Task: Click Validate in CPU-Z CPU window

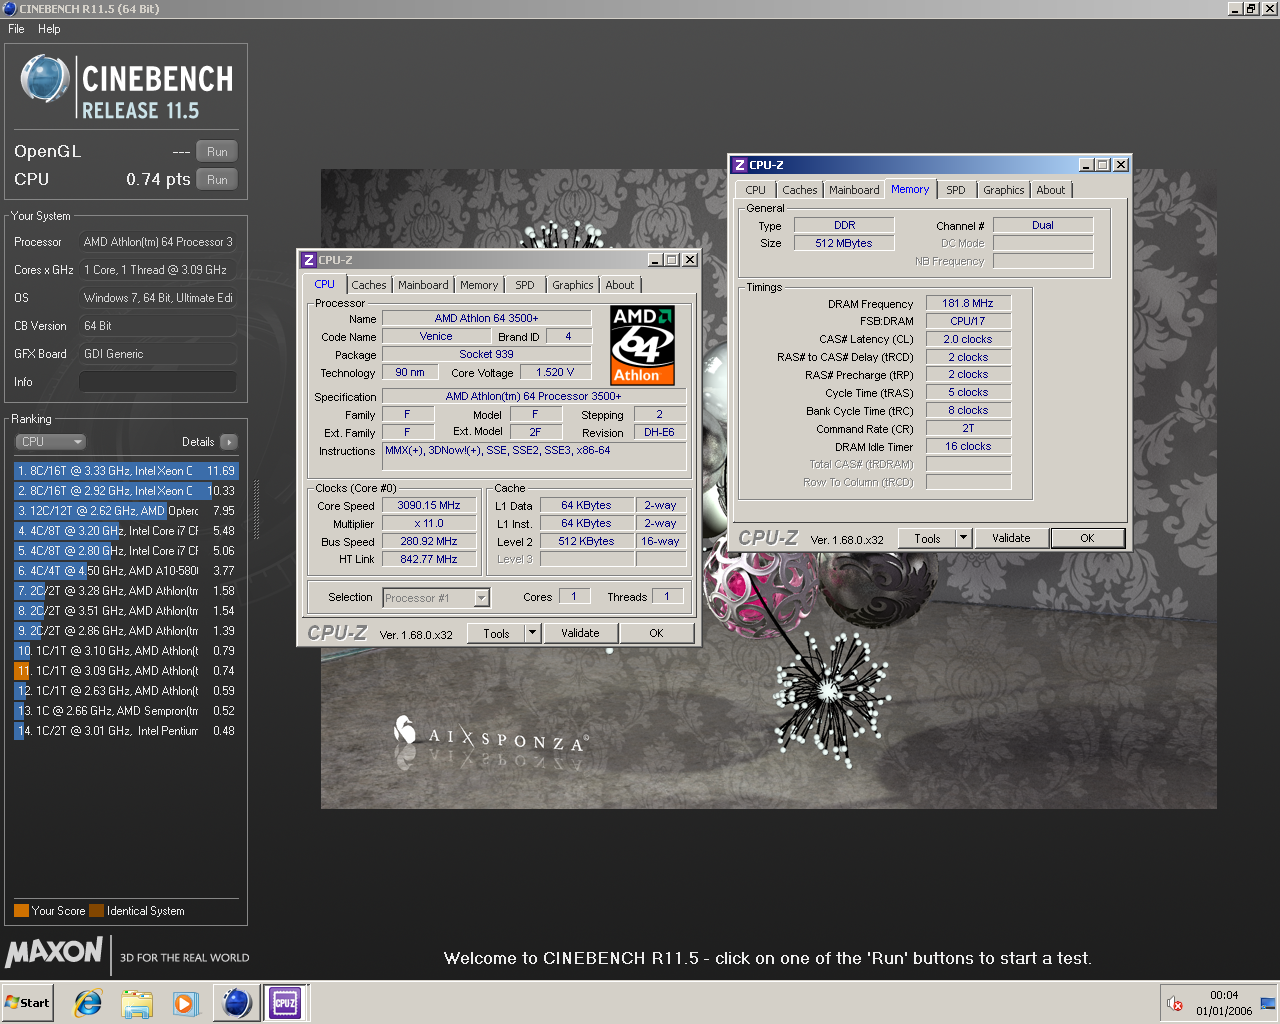Action: point(580,633)
